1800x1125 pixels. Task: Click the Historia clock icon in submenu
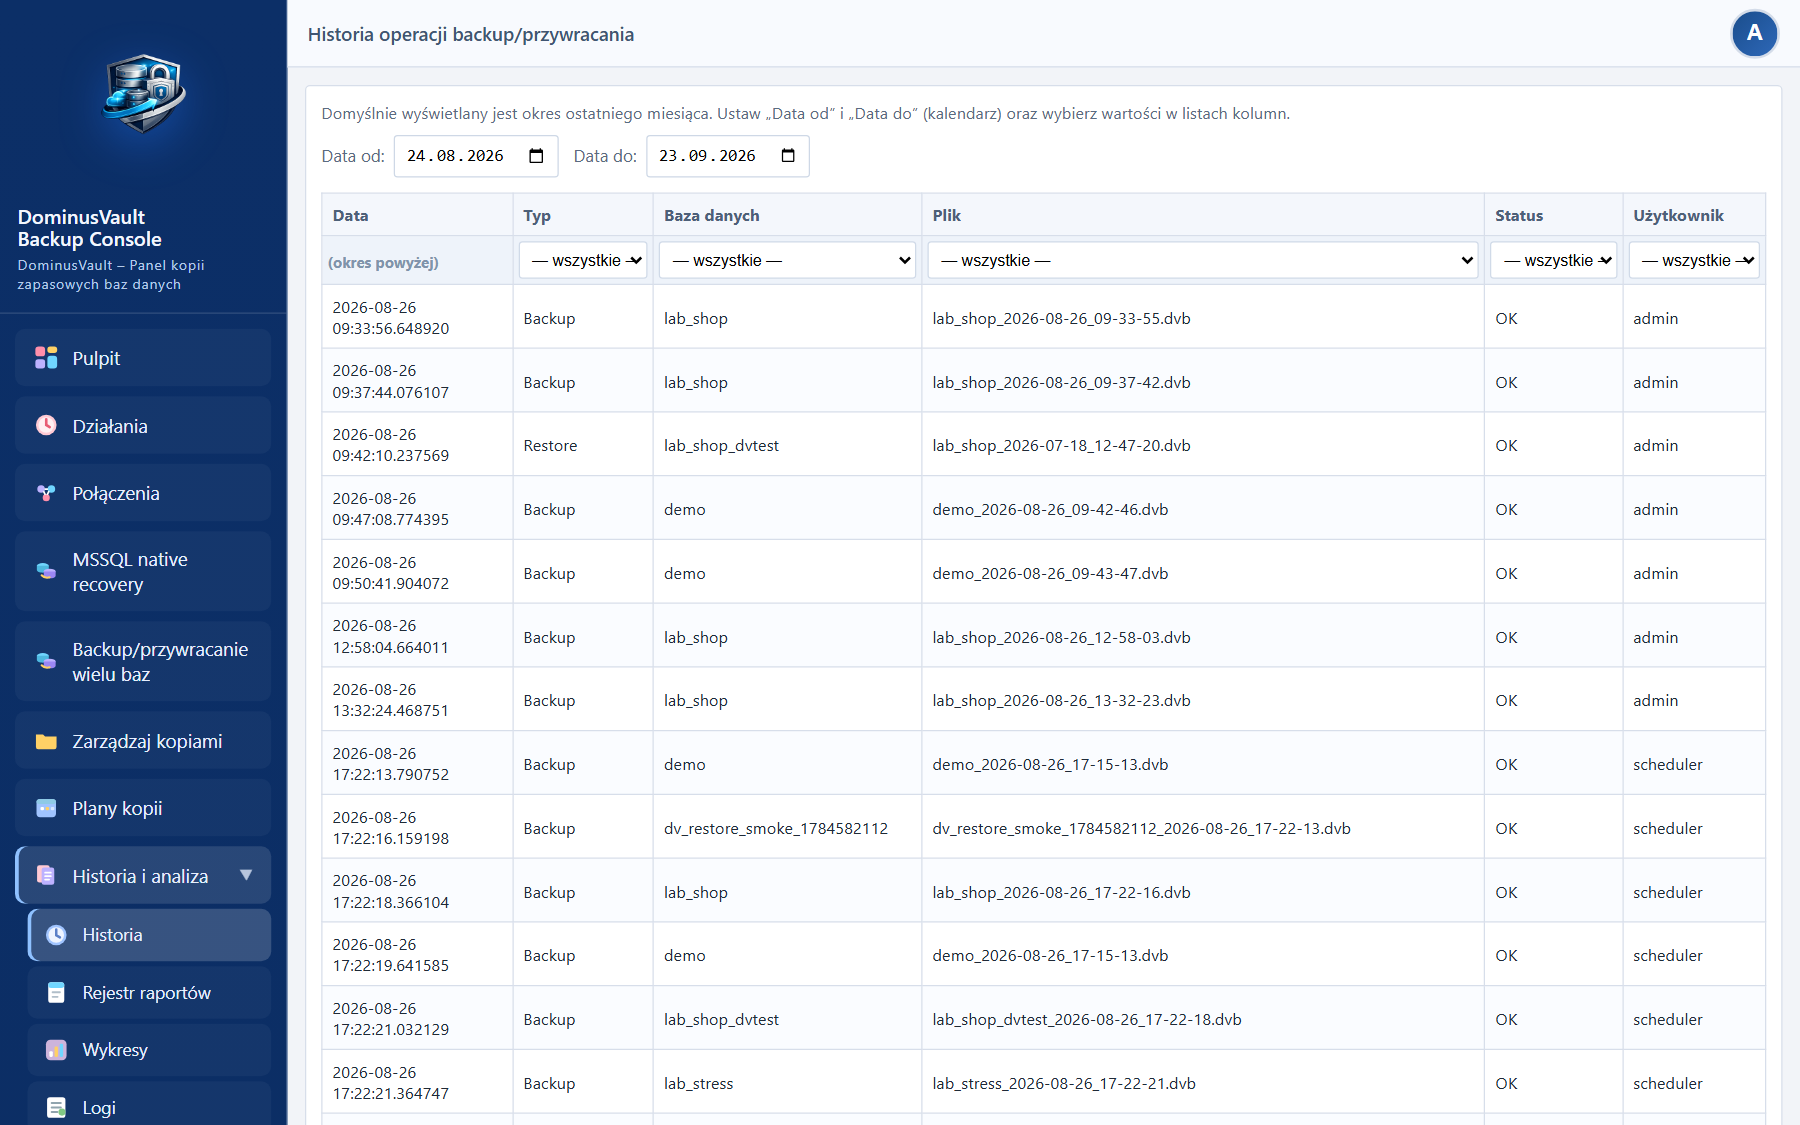[x=57, y=935]
